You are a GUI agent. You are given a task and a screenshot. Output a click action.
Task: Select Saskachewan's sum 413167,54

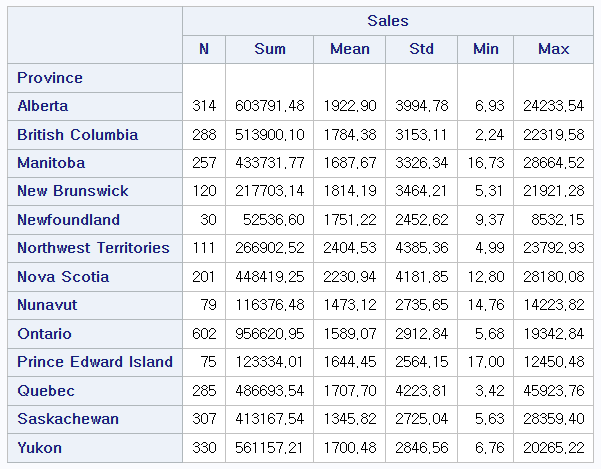point(269,419)
